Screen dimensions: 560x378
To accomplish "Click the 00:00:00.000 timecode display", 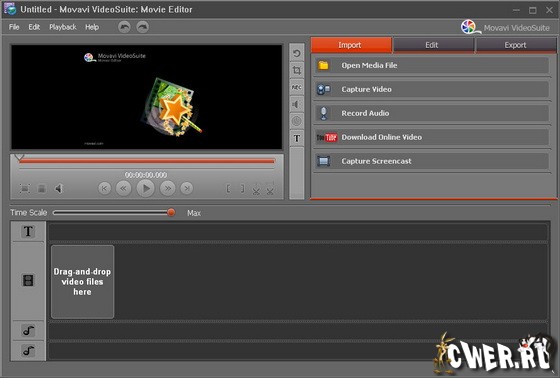I will click(146, 175).
